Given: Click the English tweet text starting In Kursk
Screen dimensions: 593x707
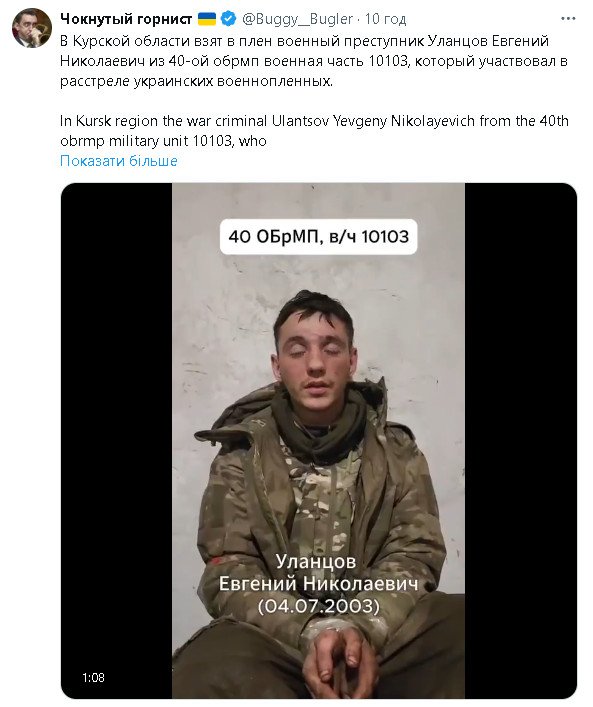Looking at the screenshot, I should click(314, 131).
